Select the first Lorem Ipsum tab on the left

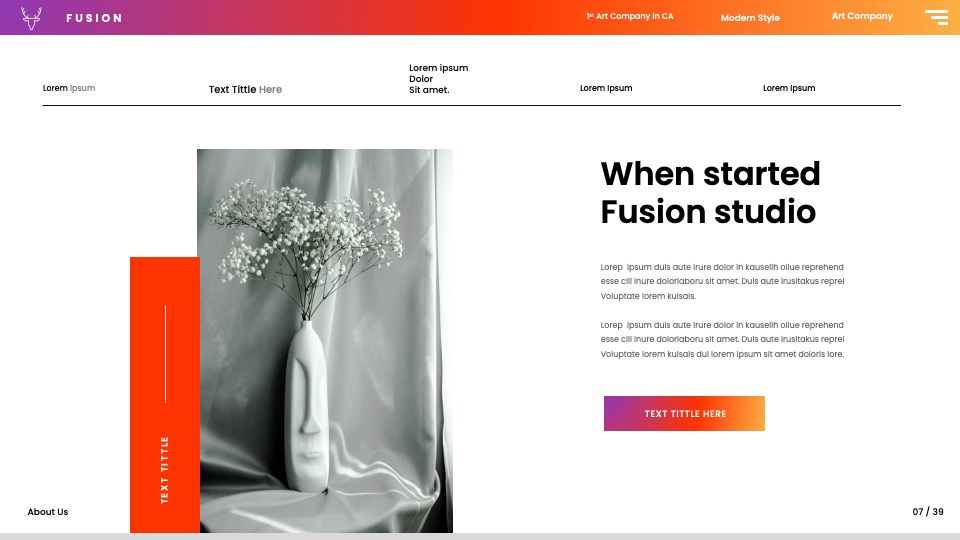click(69, 88)
